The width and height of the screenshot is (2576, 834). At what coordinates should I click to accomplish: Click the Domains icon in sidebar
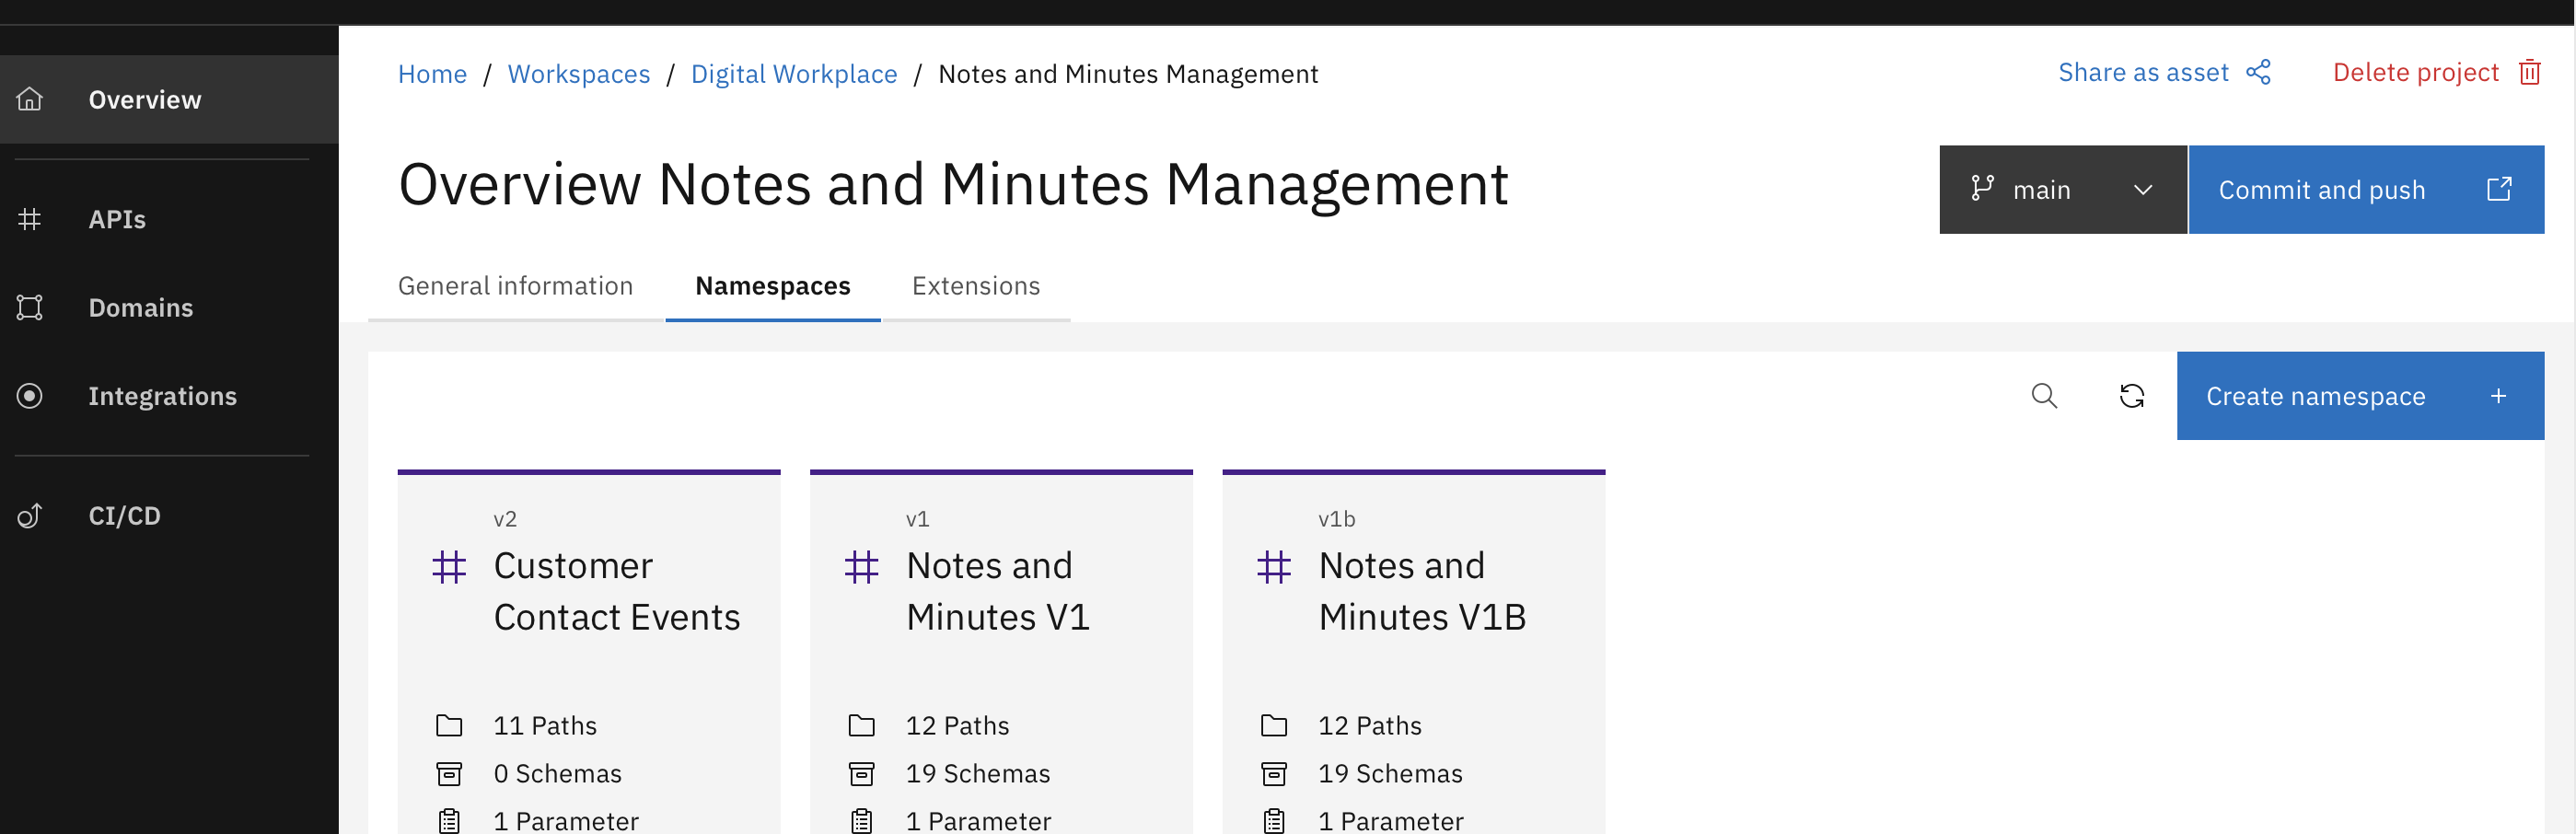(30, 307)
